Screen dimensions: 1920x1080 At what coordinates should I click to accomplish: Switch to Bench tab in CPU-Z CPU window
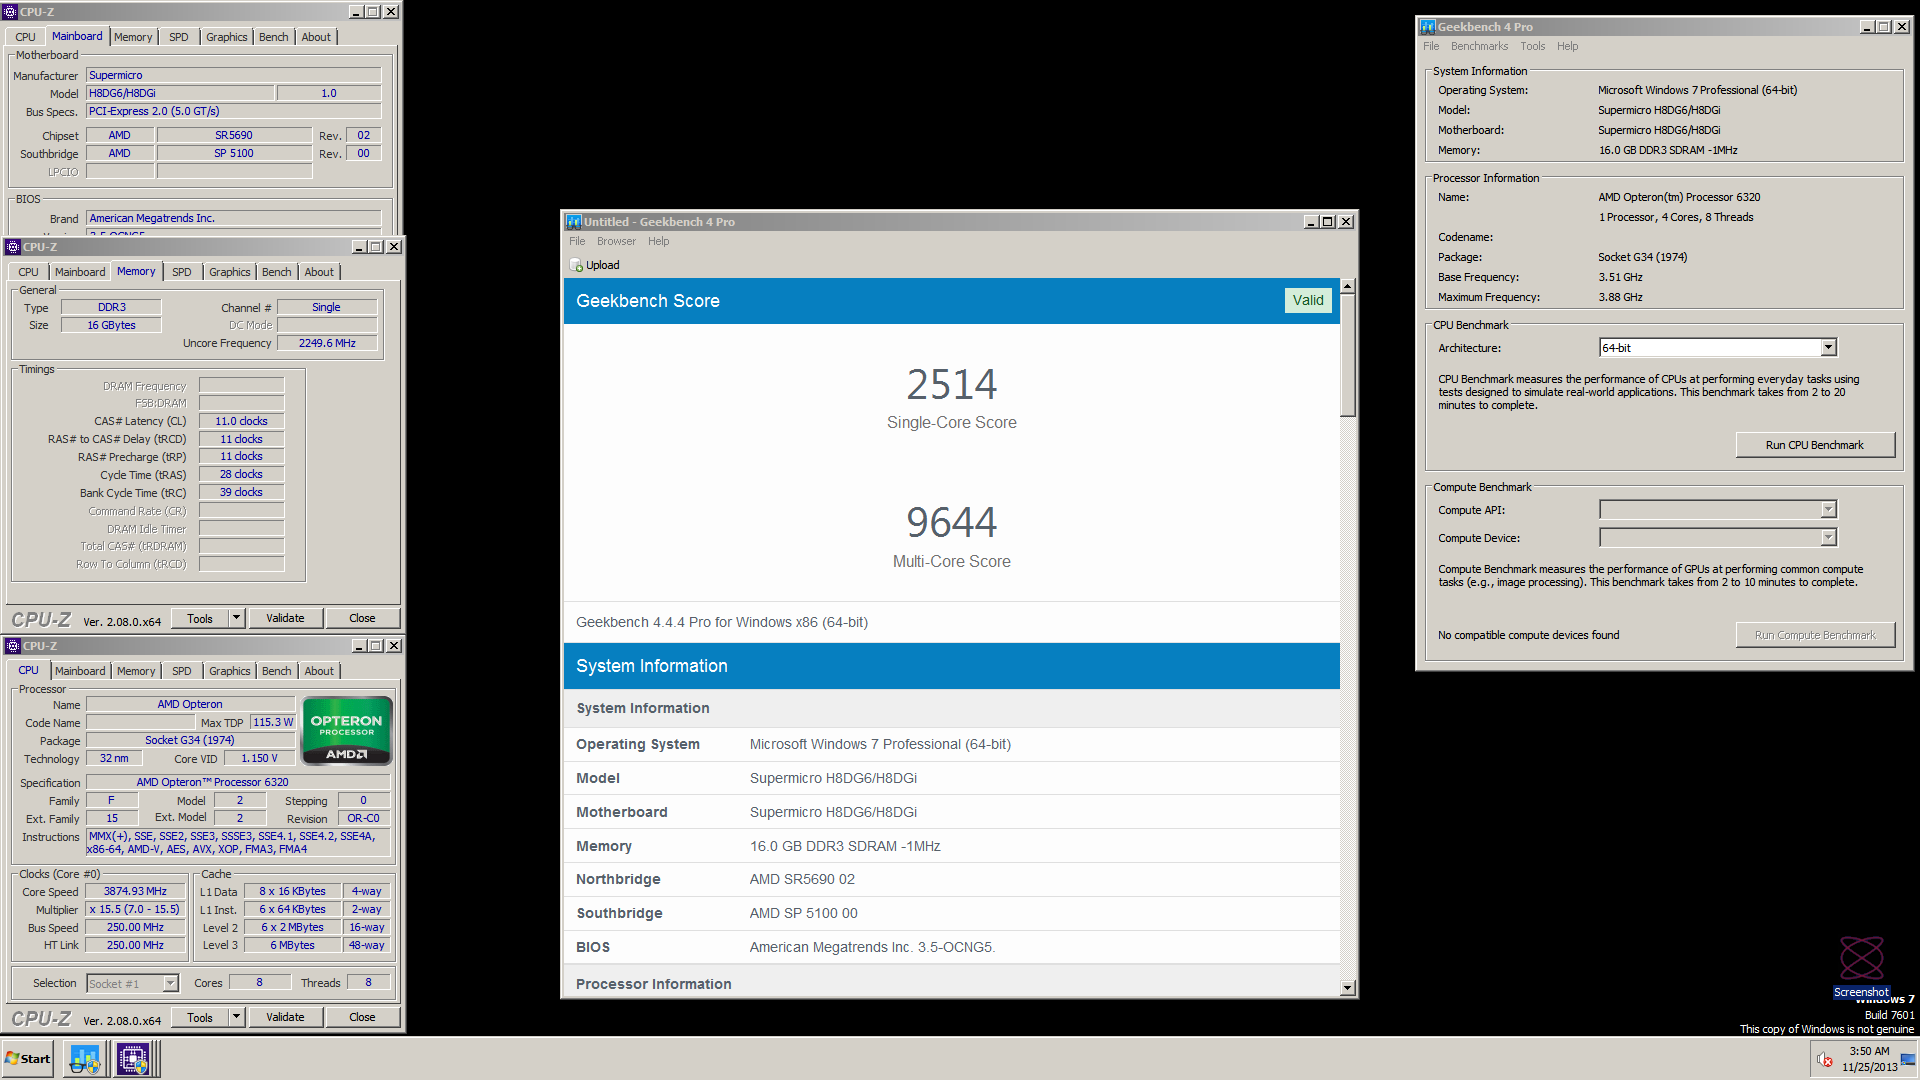click(276, 671)
